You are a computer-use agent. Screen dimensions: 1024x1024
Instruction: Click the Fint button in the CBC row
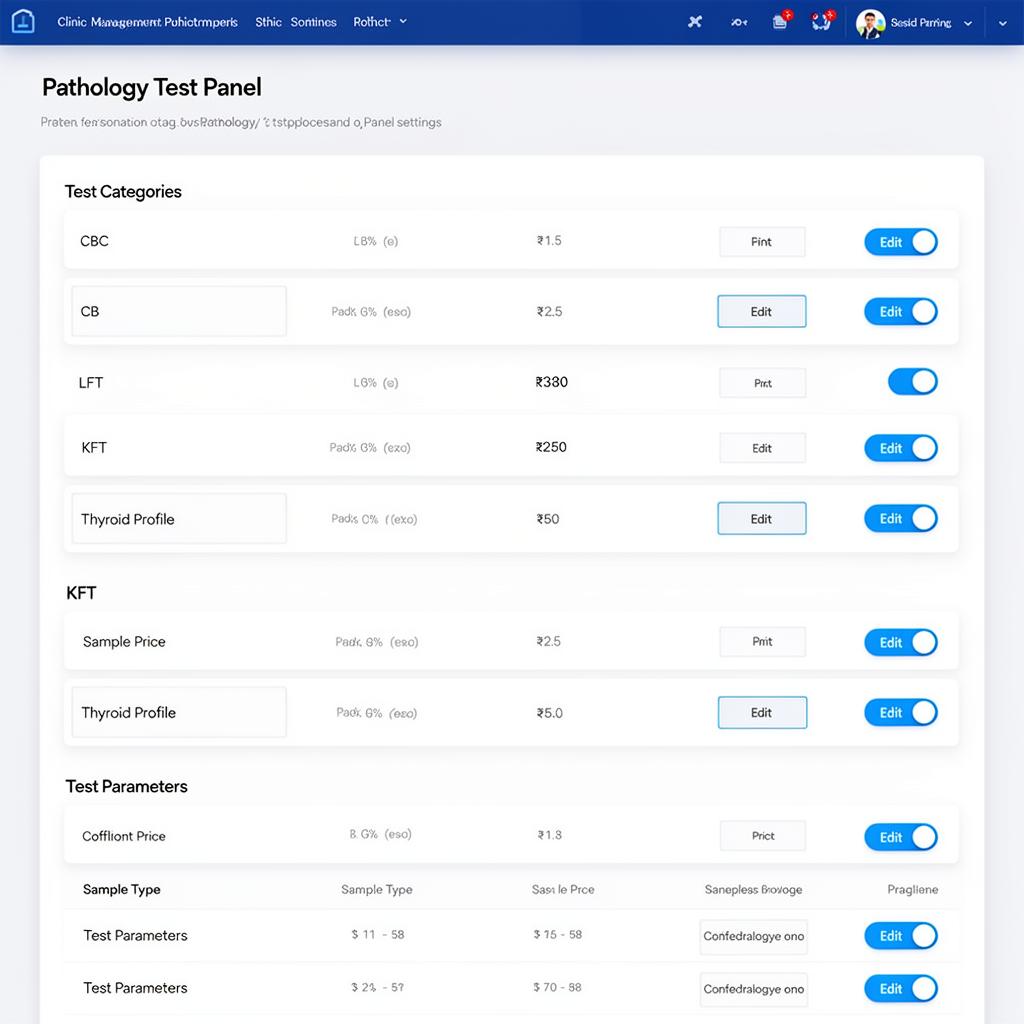pyautogui.click(x=761, y=242)
